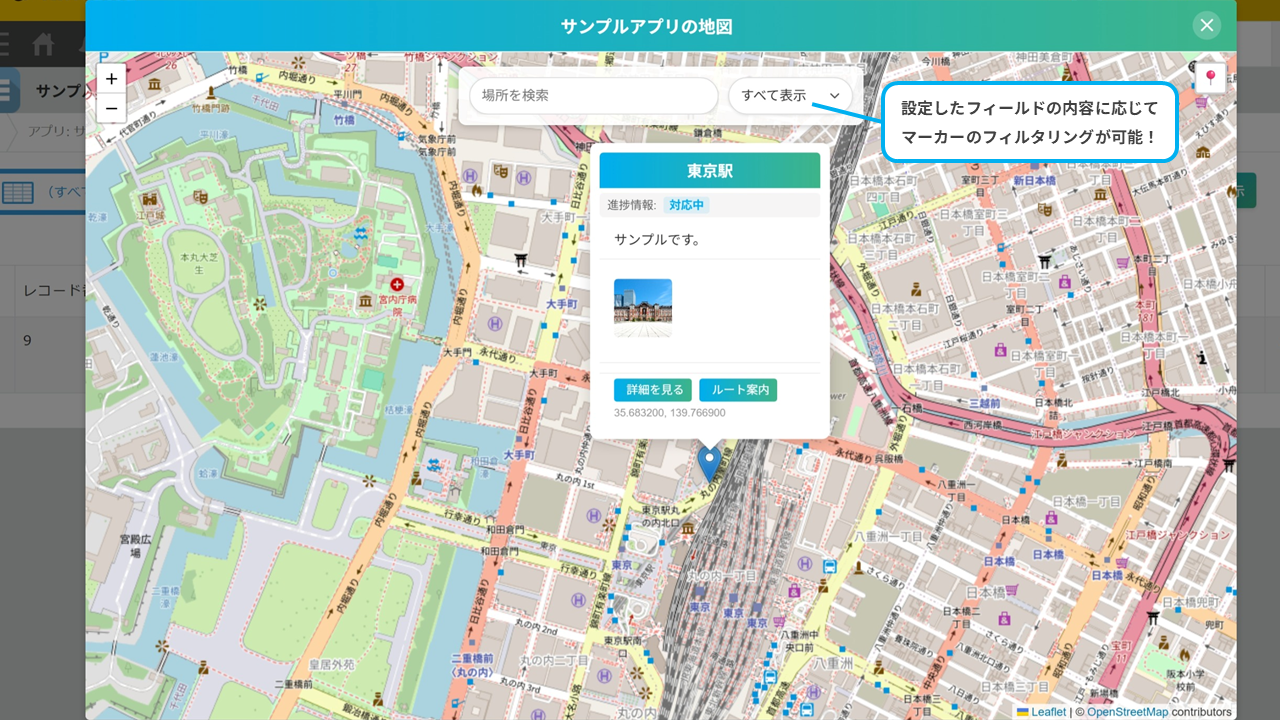Click the Tokyo Station photo thumbnail in the popup

[642, 307]
